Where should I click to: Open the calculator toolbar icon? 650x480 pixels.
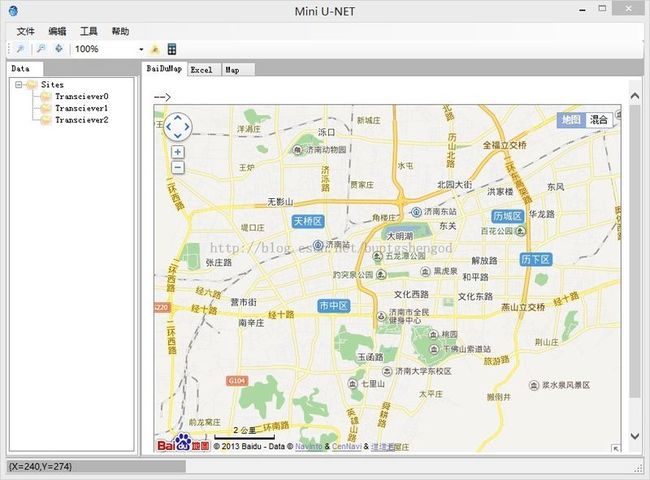pyautogui.click(x=172, y=49)
